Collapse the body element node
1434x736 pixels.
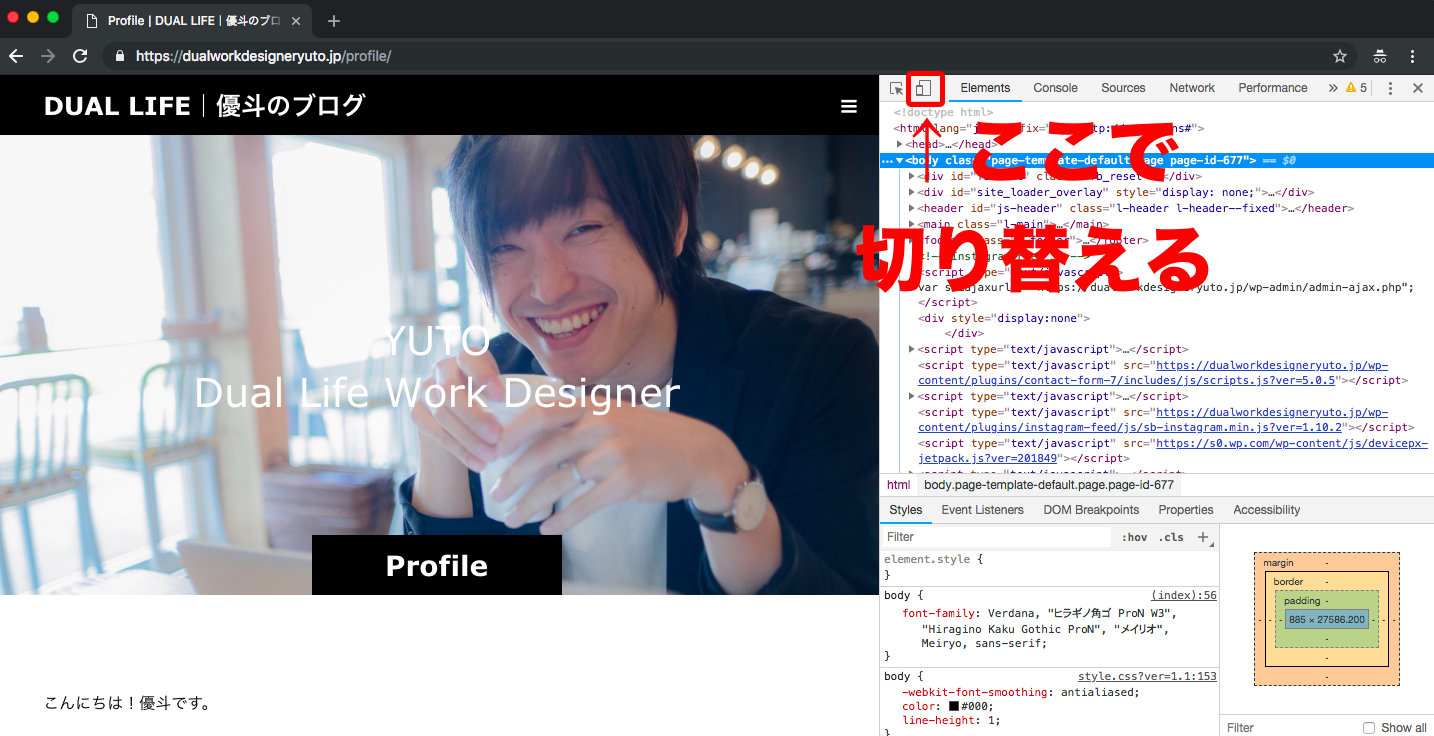coord(900,160)
